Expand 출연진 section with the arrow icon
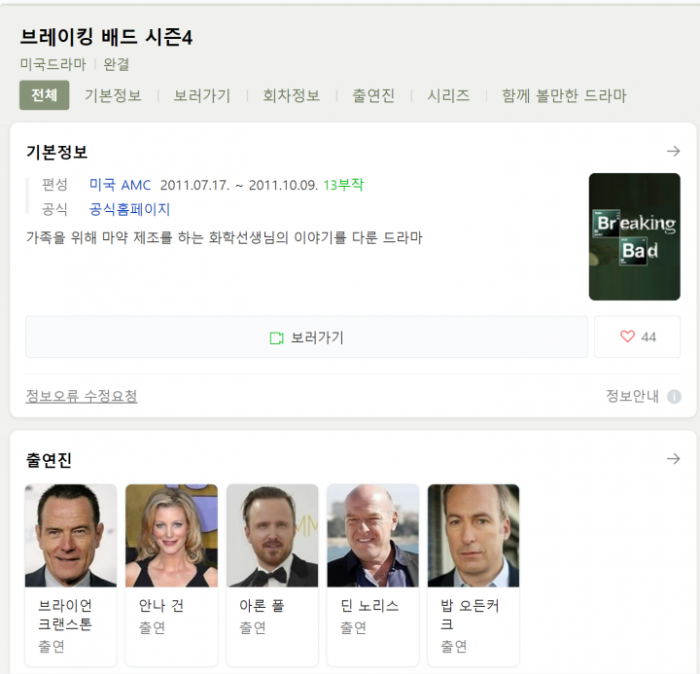 coord(673,459)
